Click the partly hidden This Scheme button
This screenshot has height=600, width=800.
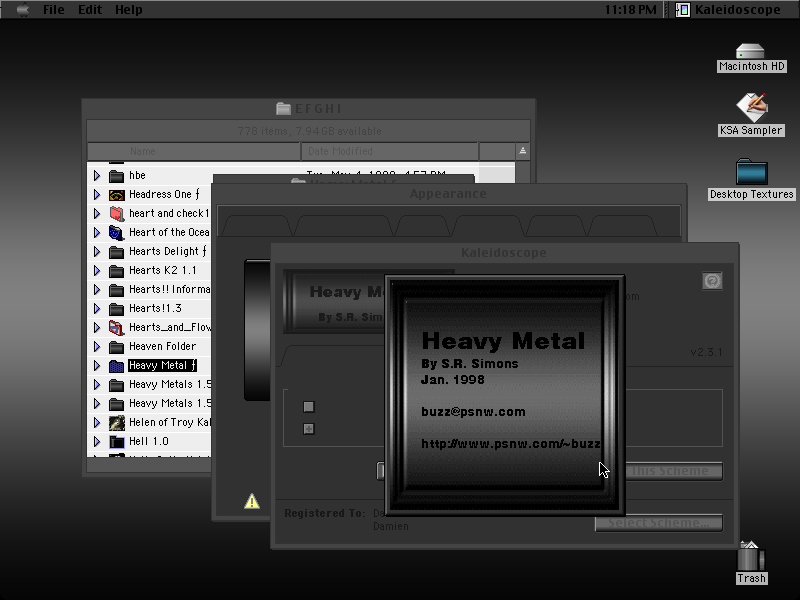click(x=674, y=471)
